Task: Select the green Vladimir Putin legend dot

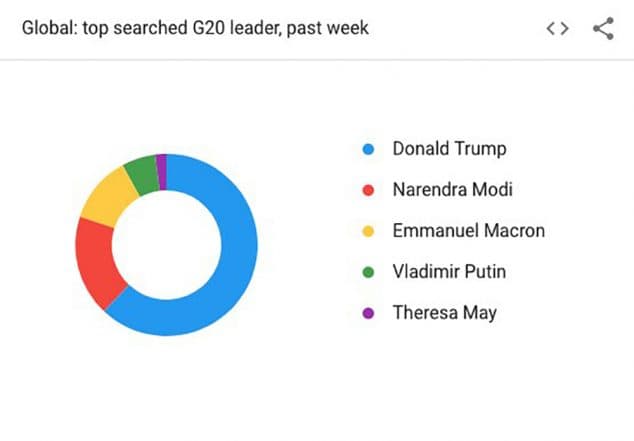Action: click(x=368, y=272)
